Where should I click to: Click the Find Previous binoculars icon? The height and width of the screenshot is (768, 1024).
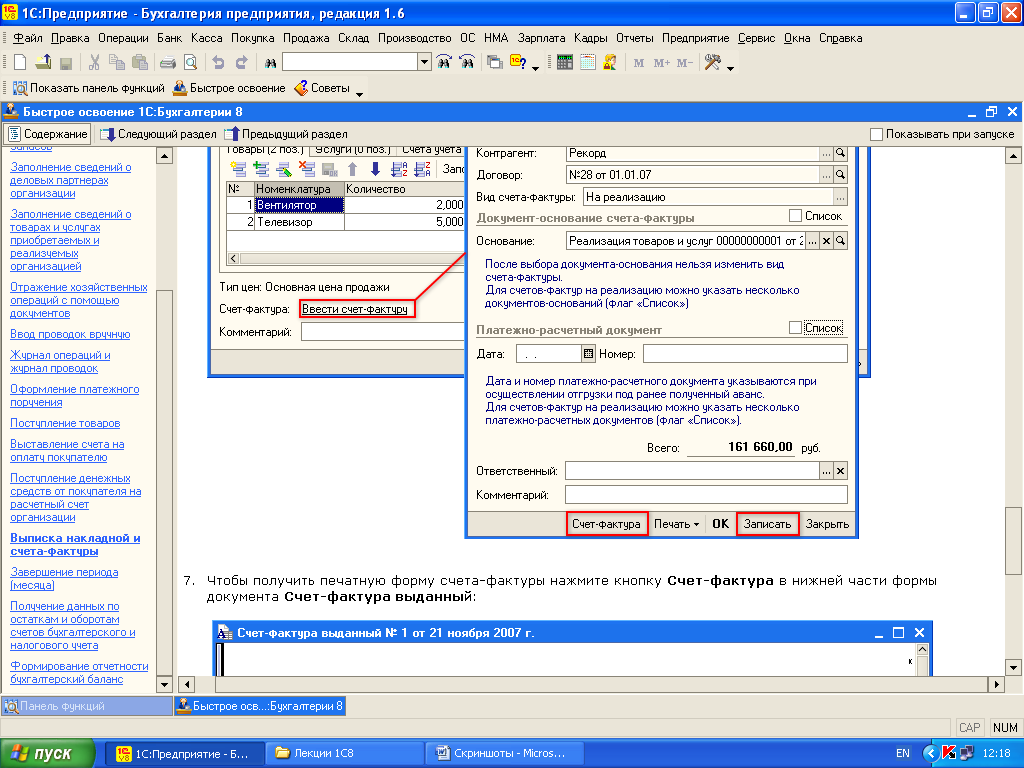pos(467,63)
